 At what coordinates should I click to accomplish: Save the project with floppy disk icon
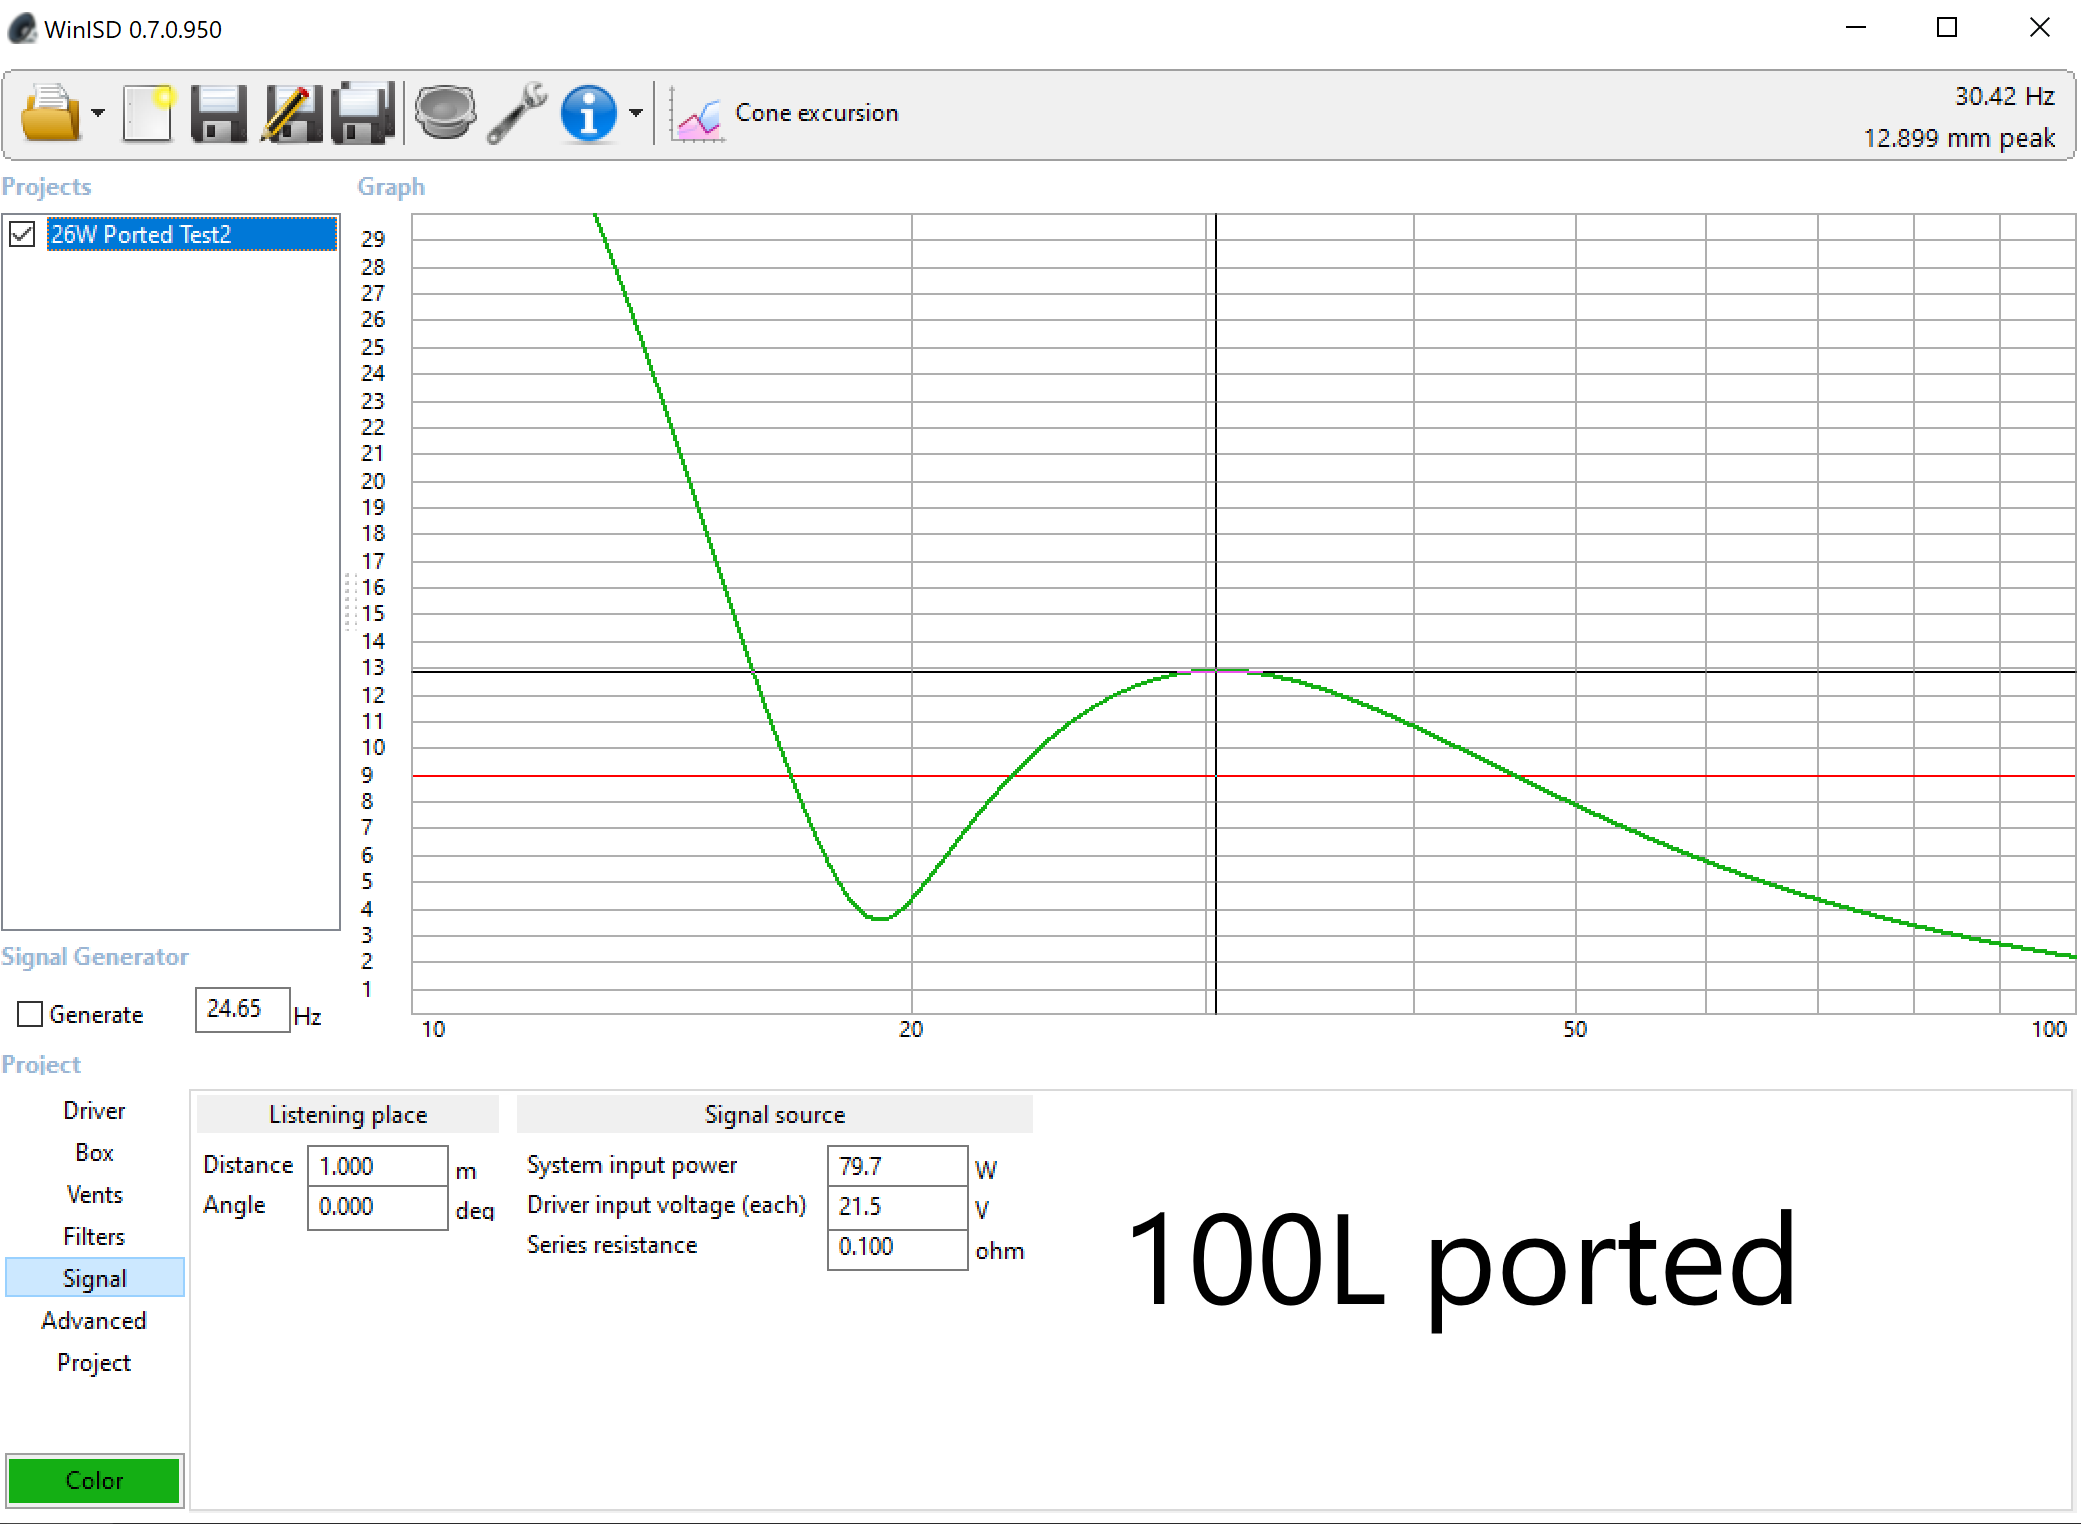[218, 113]
